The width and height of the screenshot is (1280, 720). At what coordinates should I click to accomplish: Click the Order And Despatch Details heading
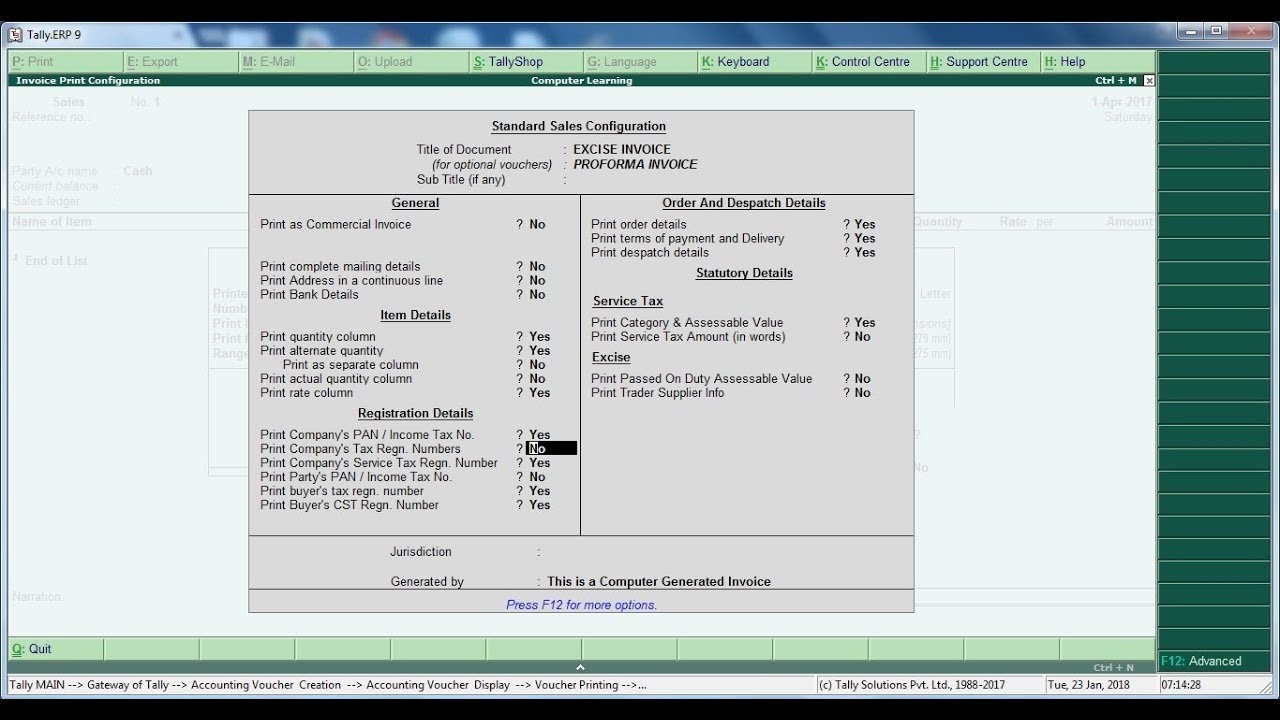pyautogui.click(x=744, y=203)
